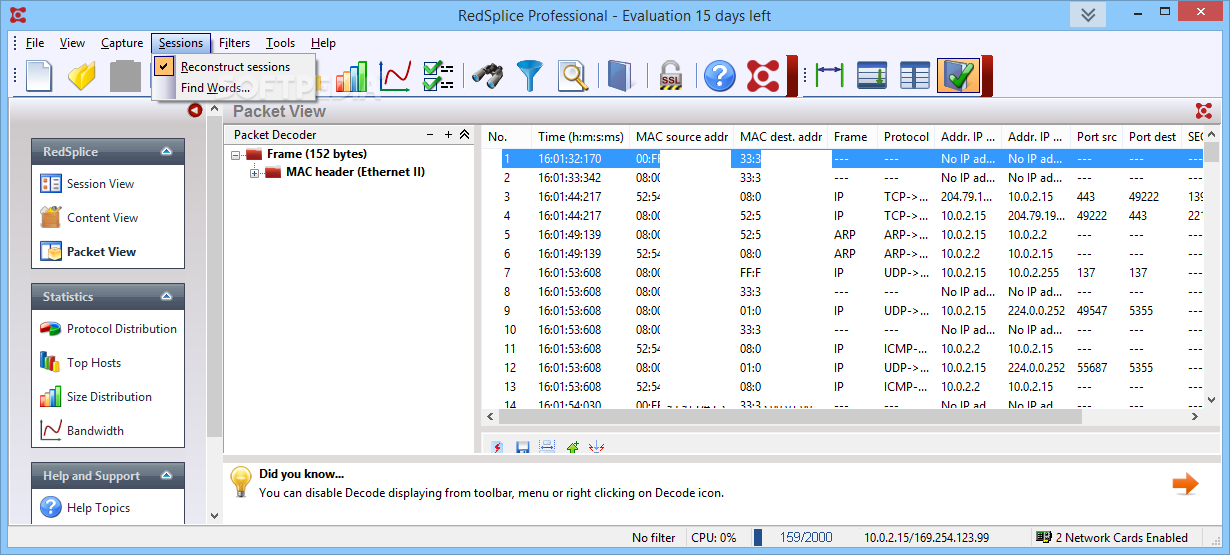
Task: Open the View menu
Action: point(72,43)
